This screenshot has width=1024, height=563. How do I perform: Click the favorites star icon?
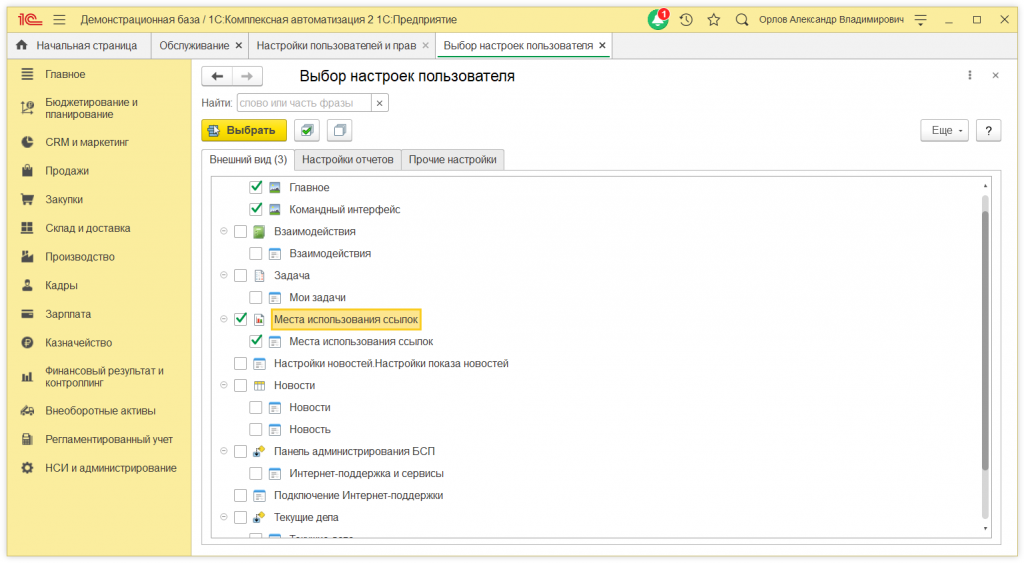pyautogui.click(x=714, y=19)
